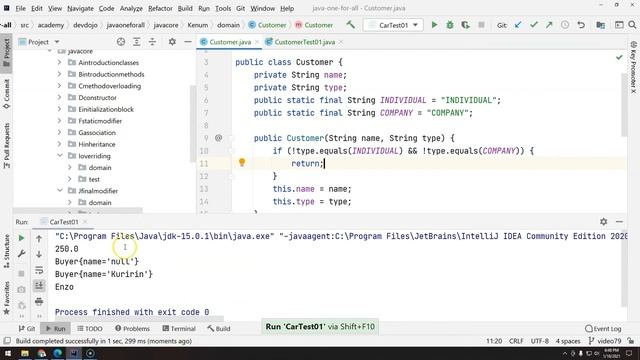The height and width of the screenshot is (360, 640).
Task: Expand the Aintroductionclasses folder
Action: pos(60,62)
